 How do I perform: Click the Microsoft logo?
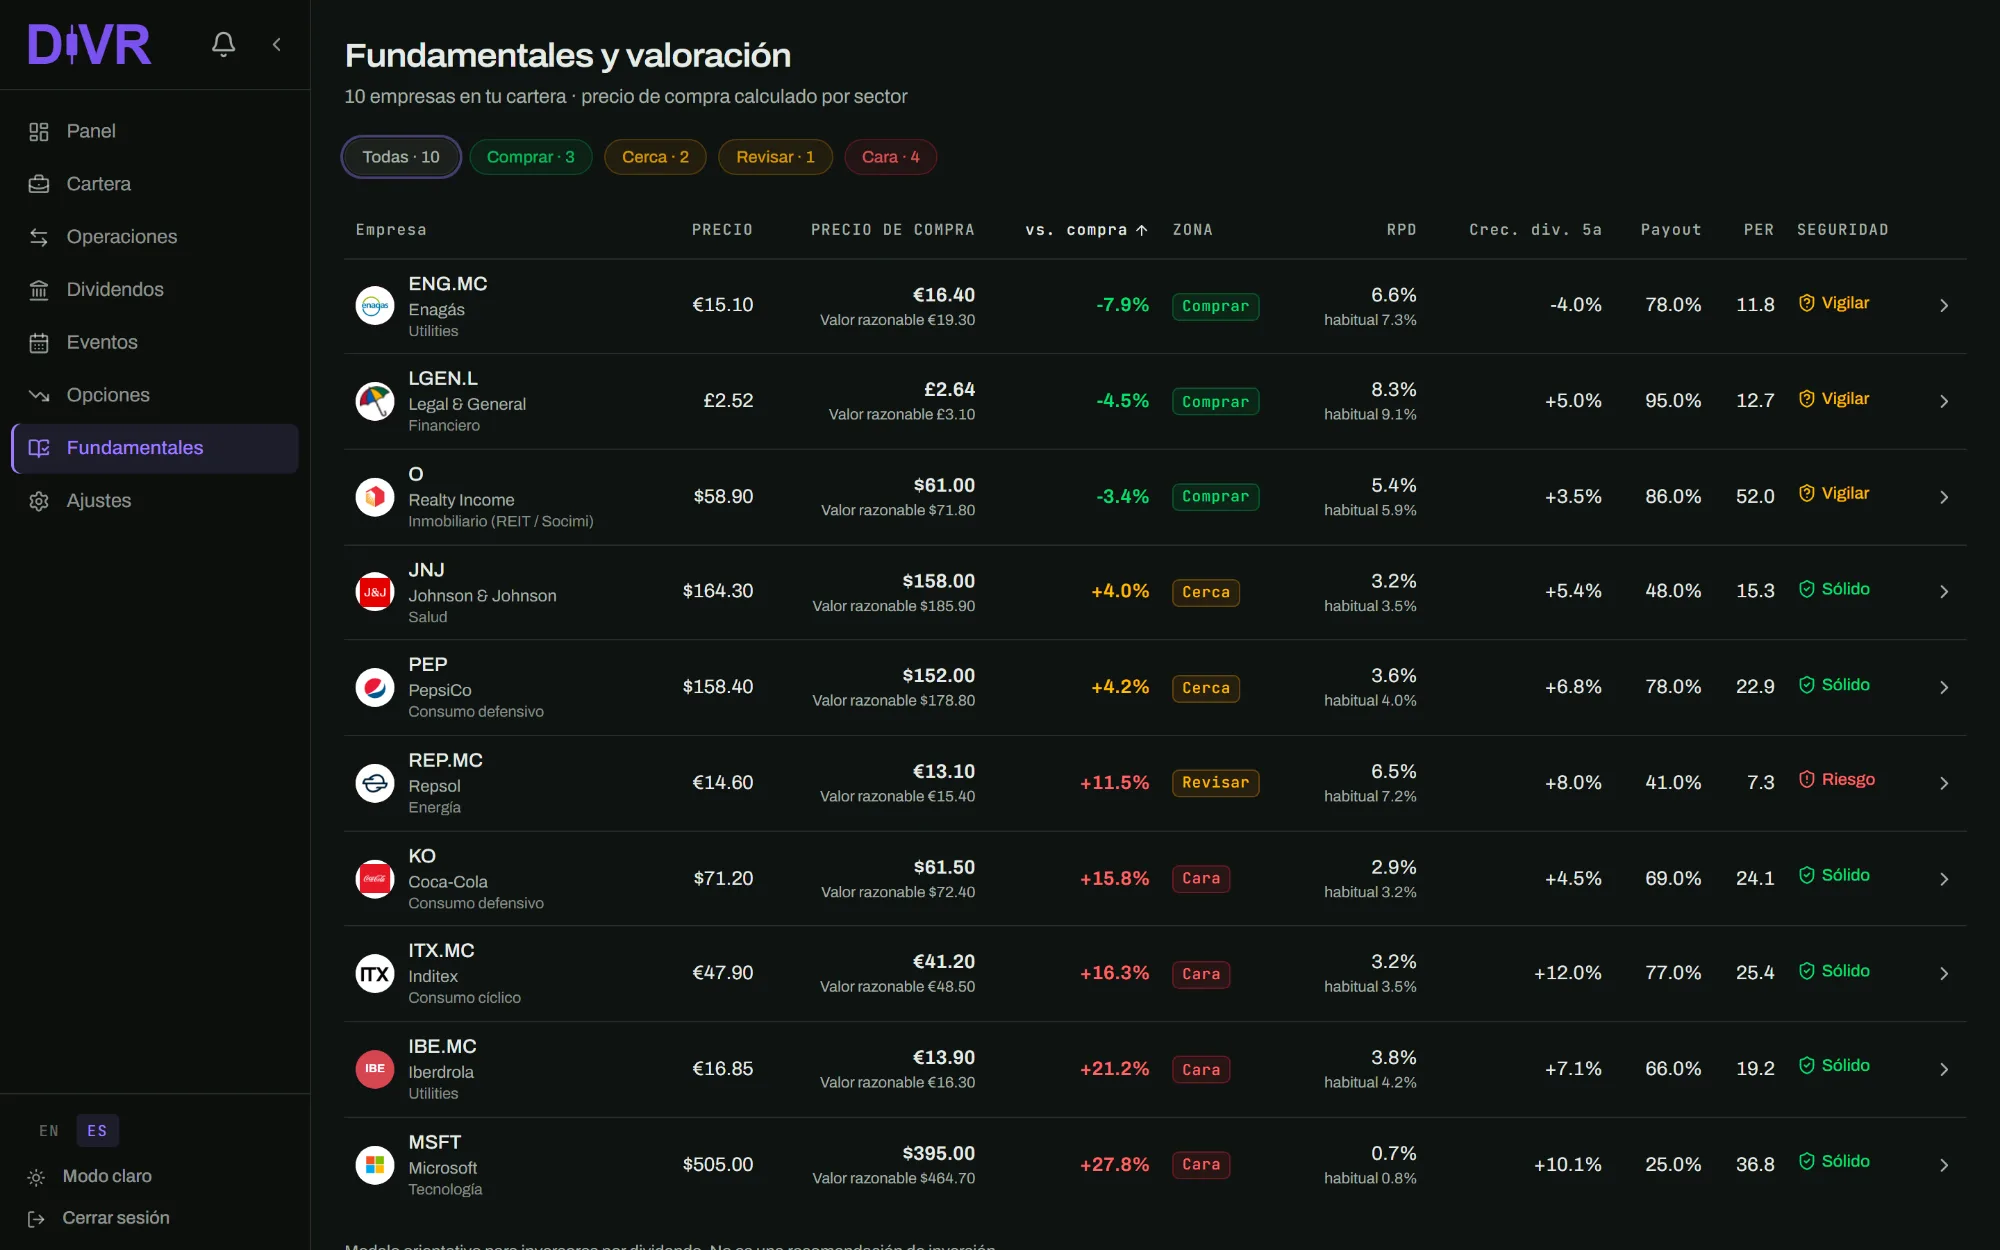click(x=375, y=1165)
